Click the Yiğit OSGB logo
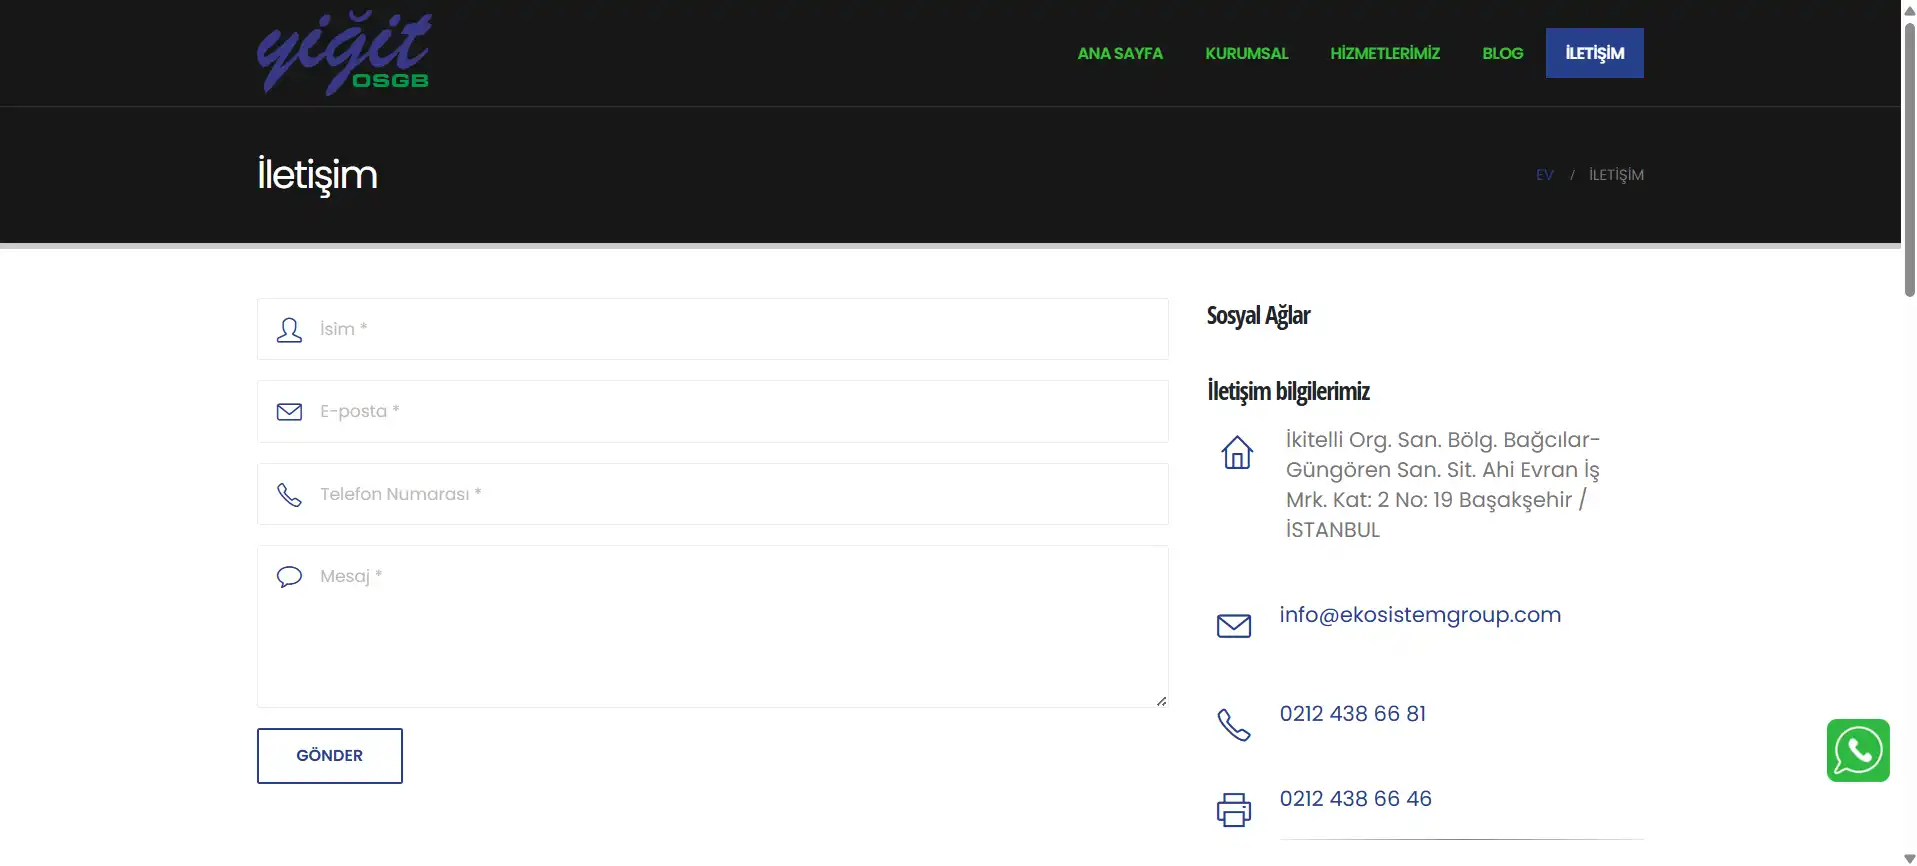Viewport: 1917px width, 866px height. (344, 53)
